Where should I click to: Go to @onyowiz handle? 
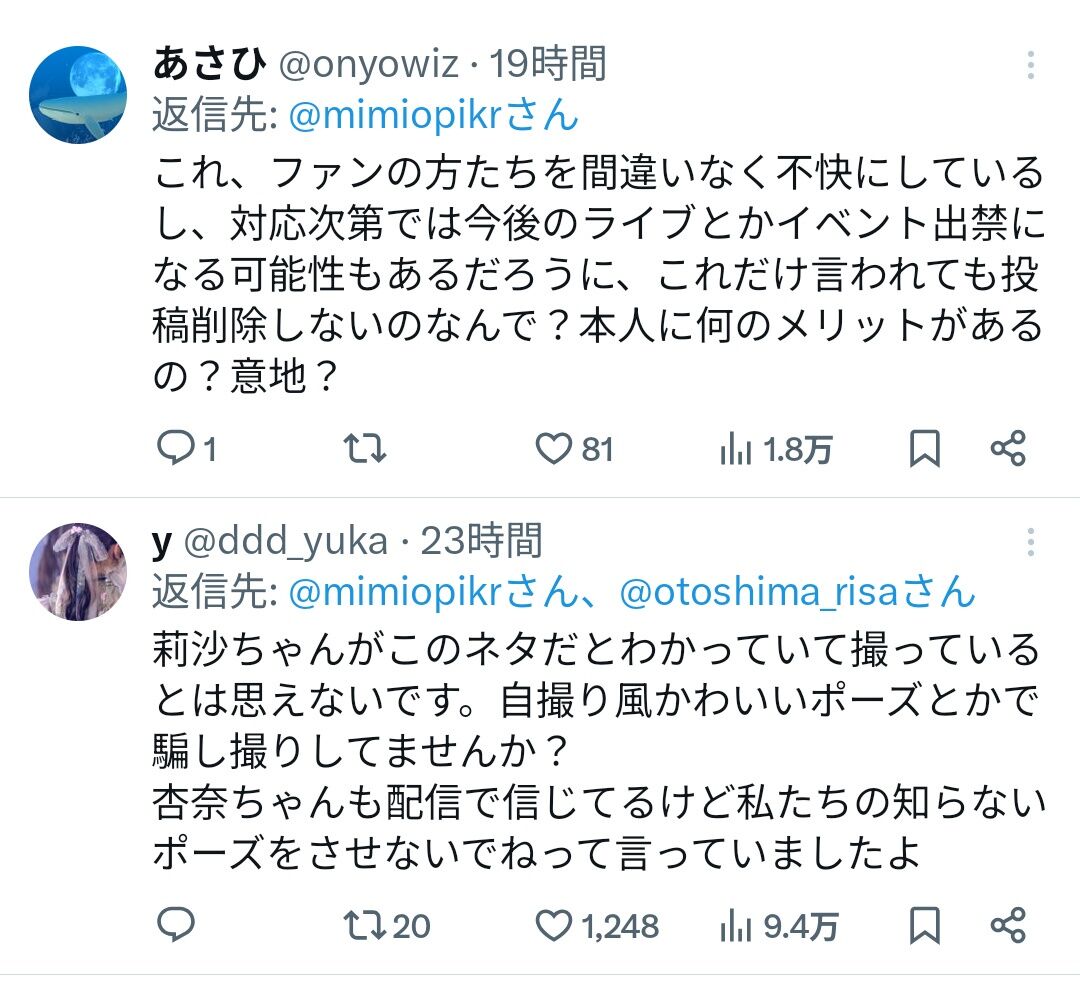367,65
